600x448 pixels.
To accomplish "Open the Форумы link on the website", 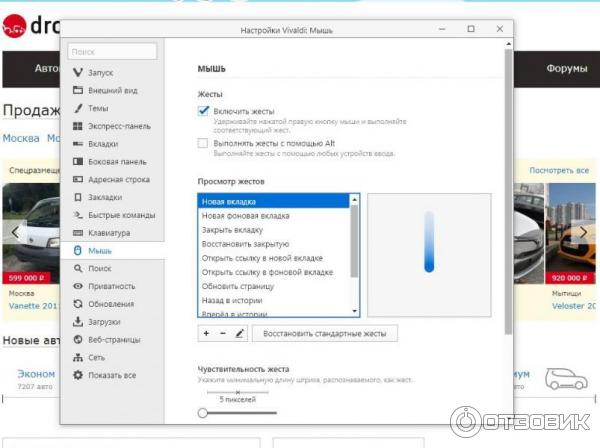I will (567, 68).
